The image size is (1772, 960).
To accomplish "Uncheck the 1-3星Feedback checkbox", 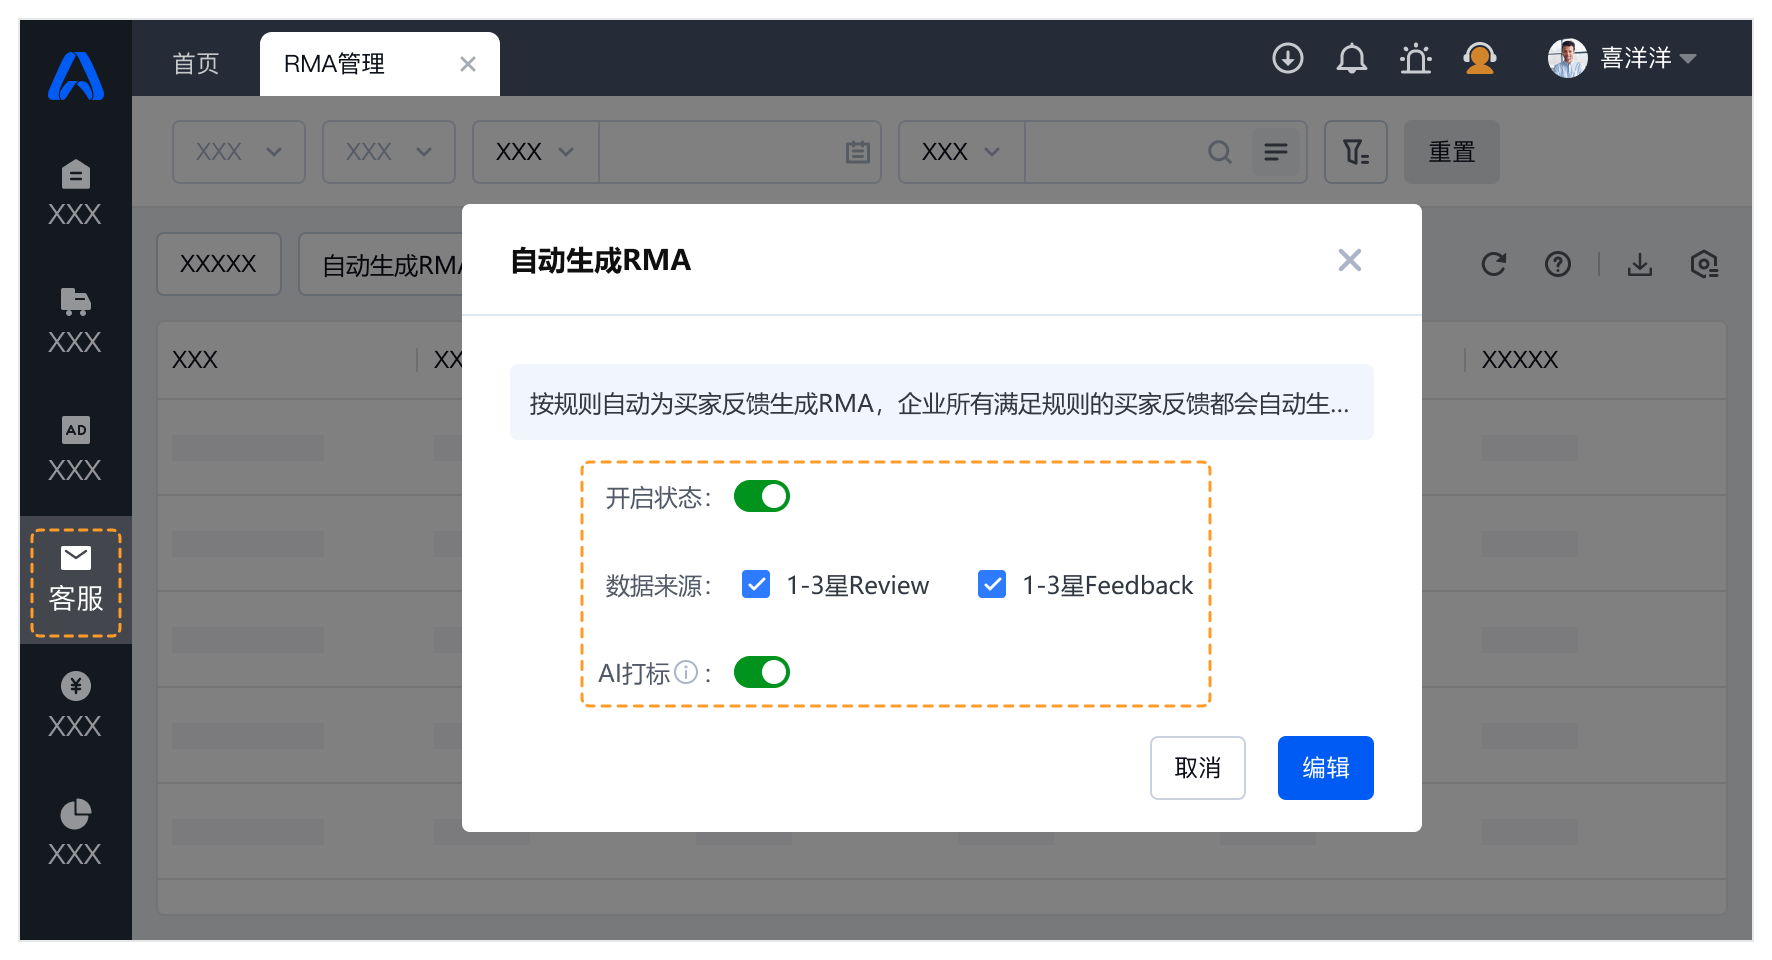I will pyautogui.click(x=992, y=584).
